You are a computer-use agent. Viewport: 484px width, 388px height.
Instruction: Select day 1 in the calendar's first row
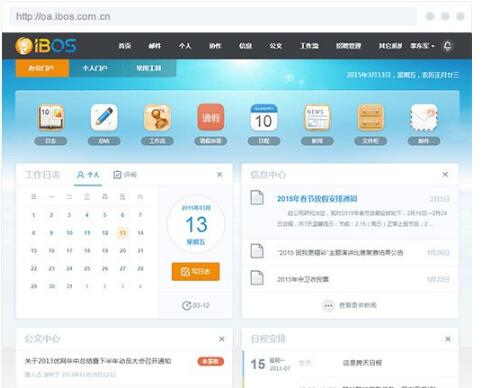34,215
